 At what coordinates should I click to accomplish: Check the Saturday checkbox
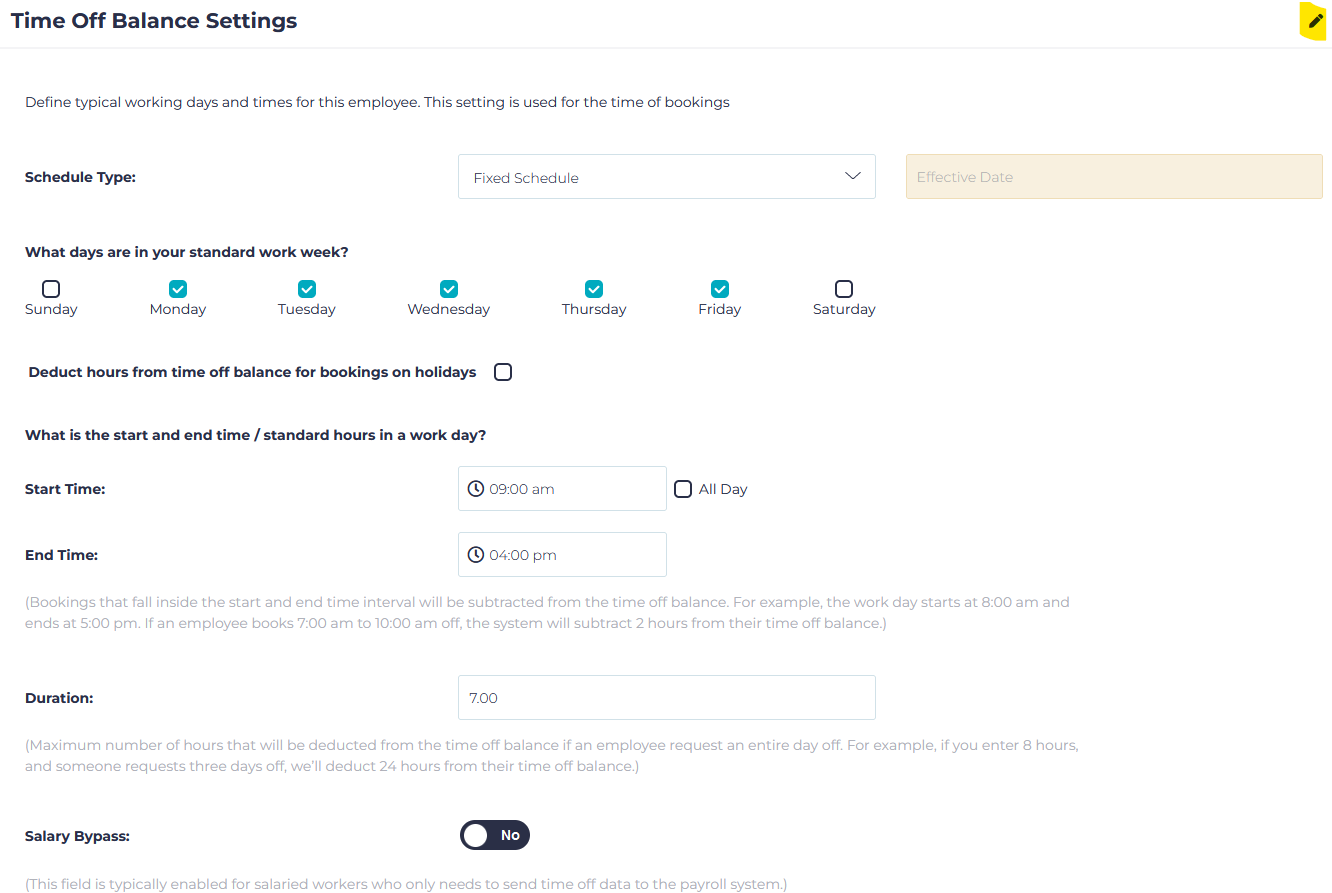[x=843, y=289]
